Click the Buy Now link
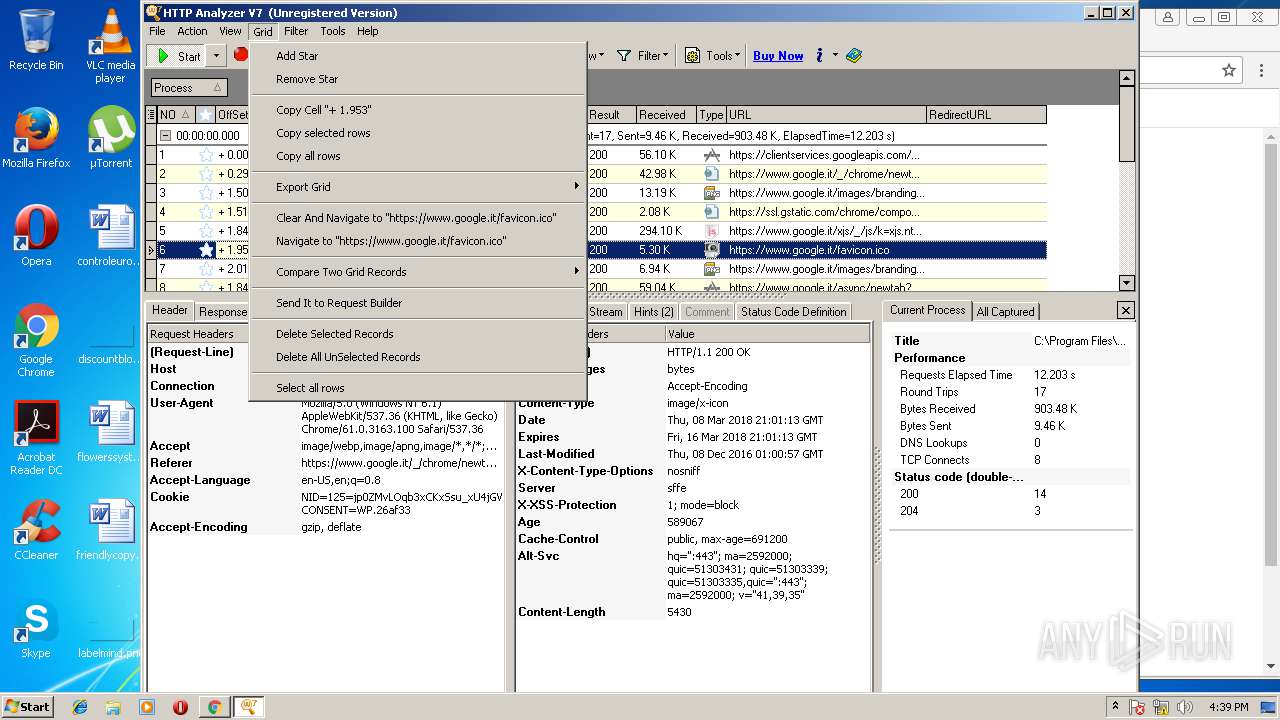This screenshot has width=1280, height=720. (x=778, y=56)
